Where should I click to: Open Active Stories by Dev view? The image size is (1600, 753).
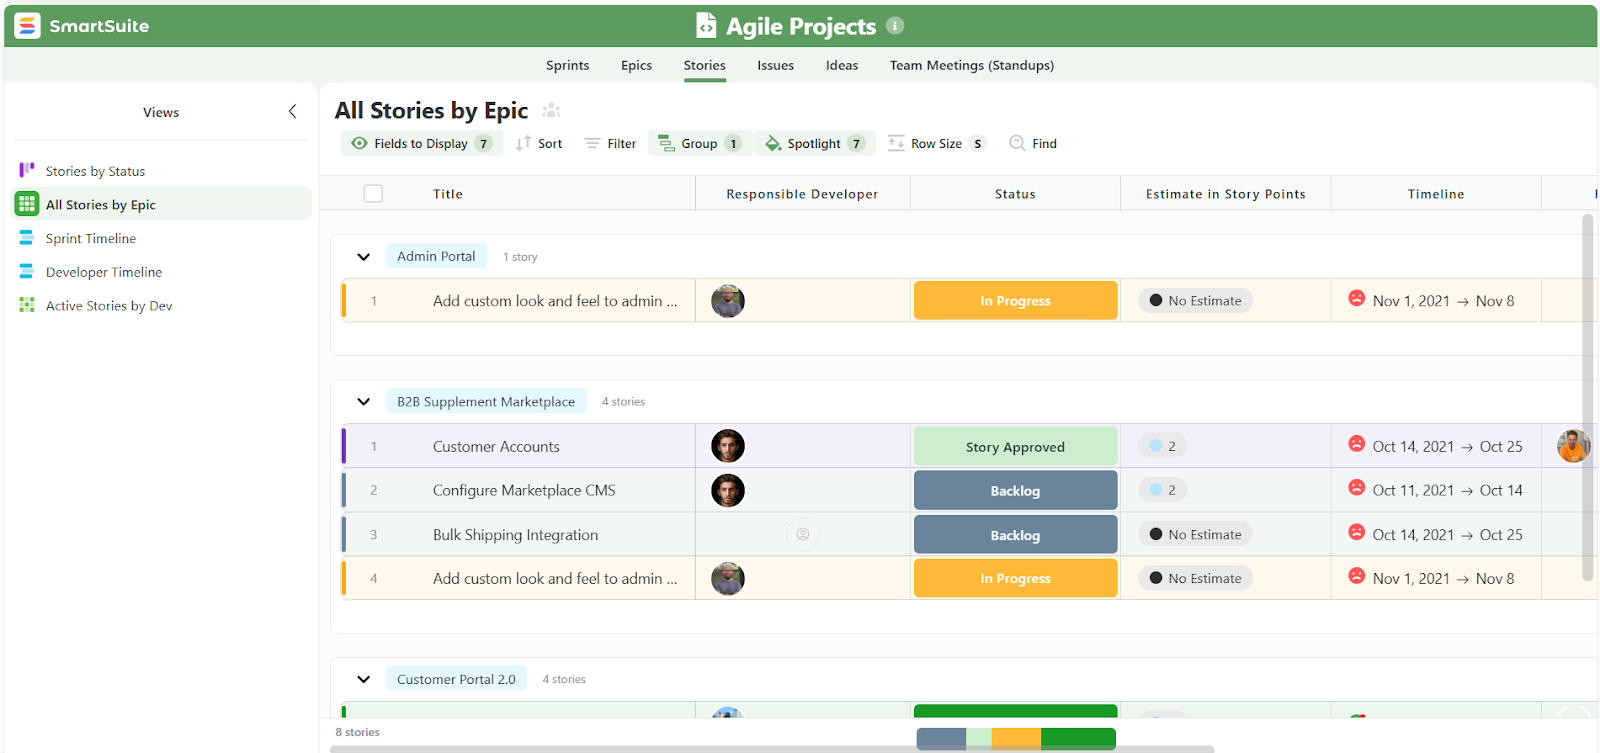pyautogui.click(x=160, y=306)
